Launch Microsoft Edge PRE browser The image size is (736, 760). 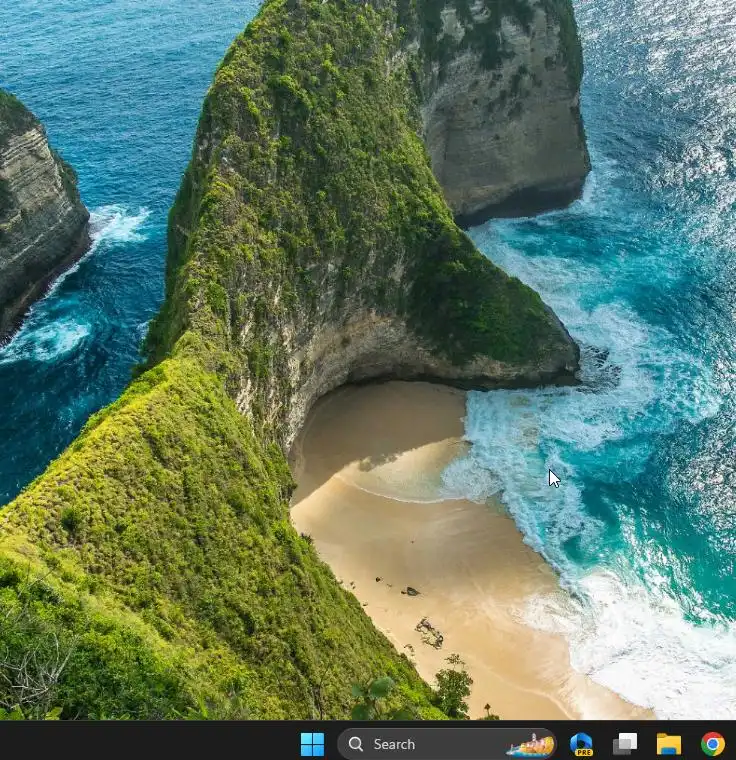click(x=581, y=744)
